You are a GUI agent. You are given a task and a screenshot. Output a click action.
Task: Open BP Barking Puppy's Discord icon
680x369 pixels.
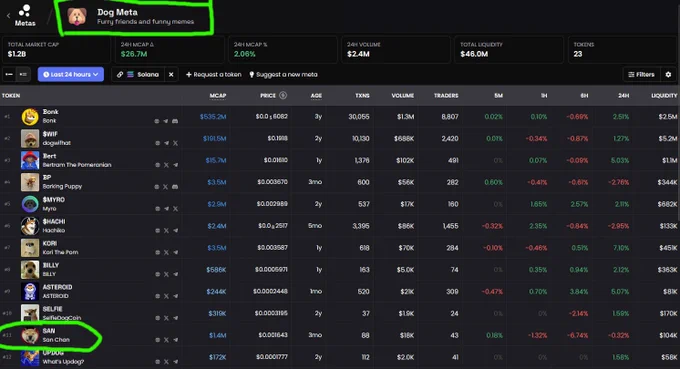pyautogui.click(x=175, y=187)
